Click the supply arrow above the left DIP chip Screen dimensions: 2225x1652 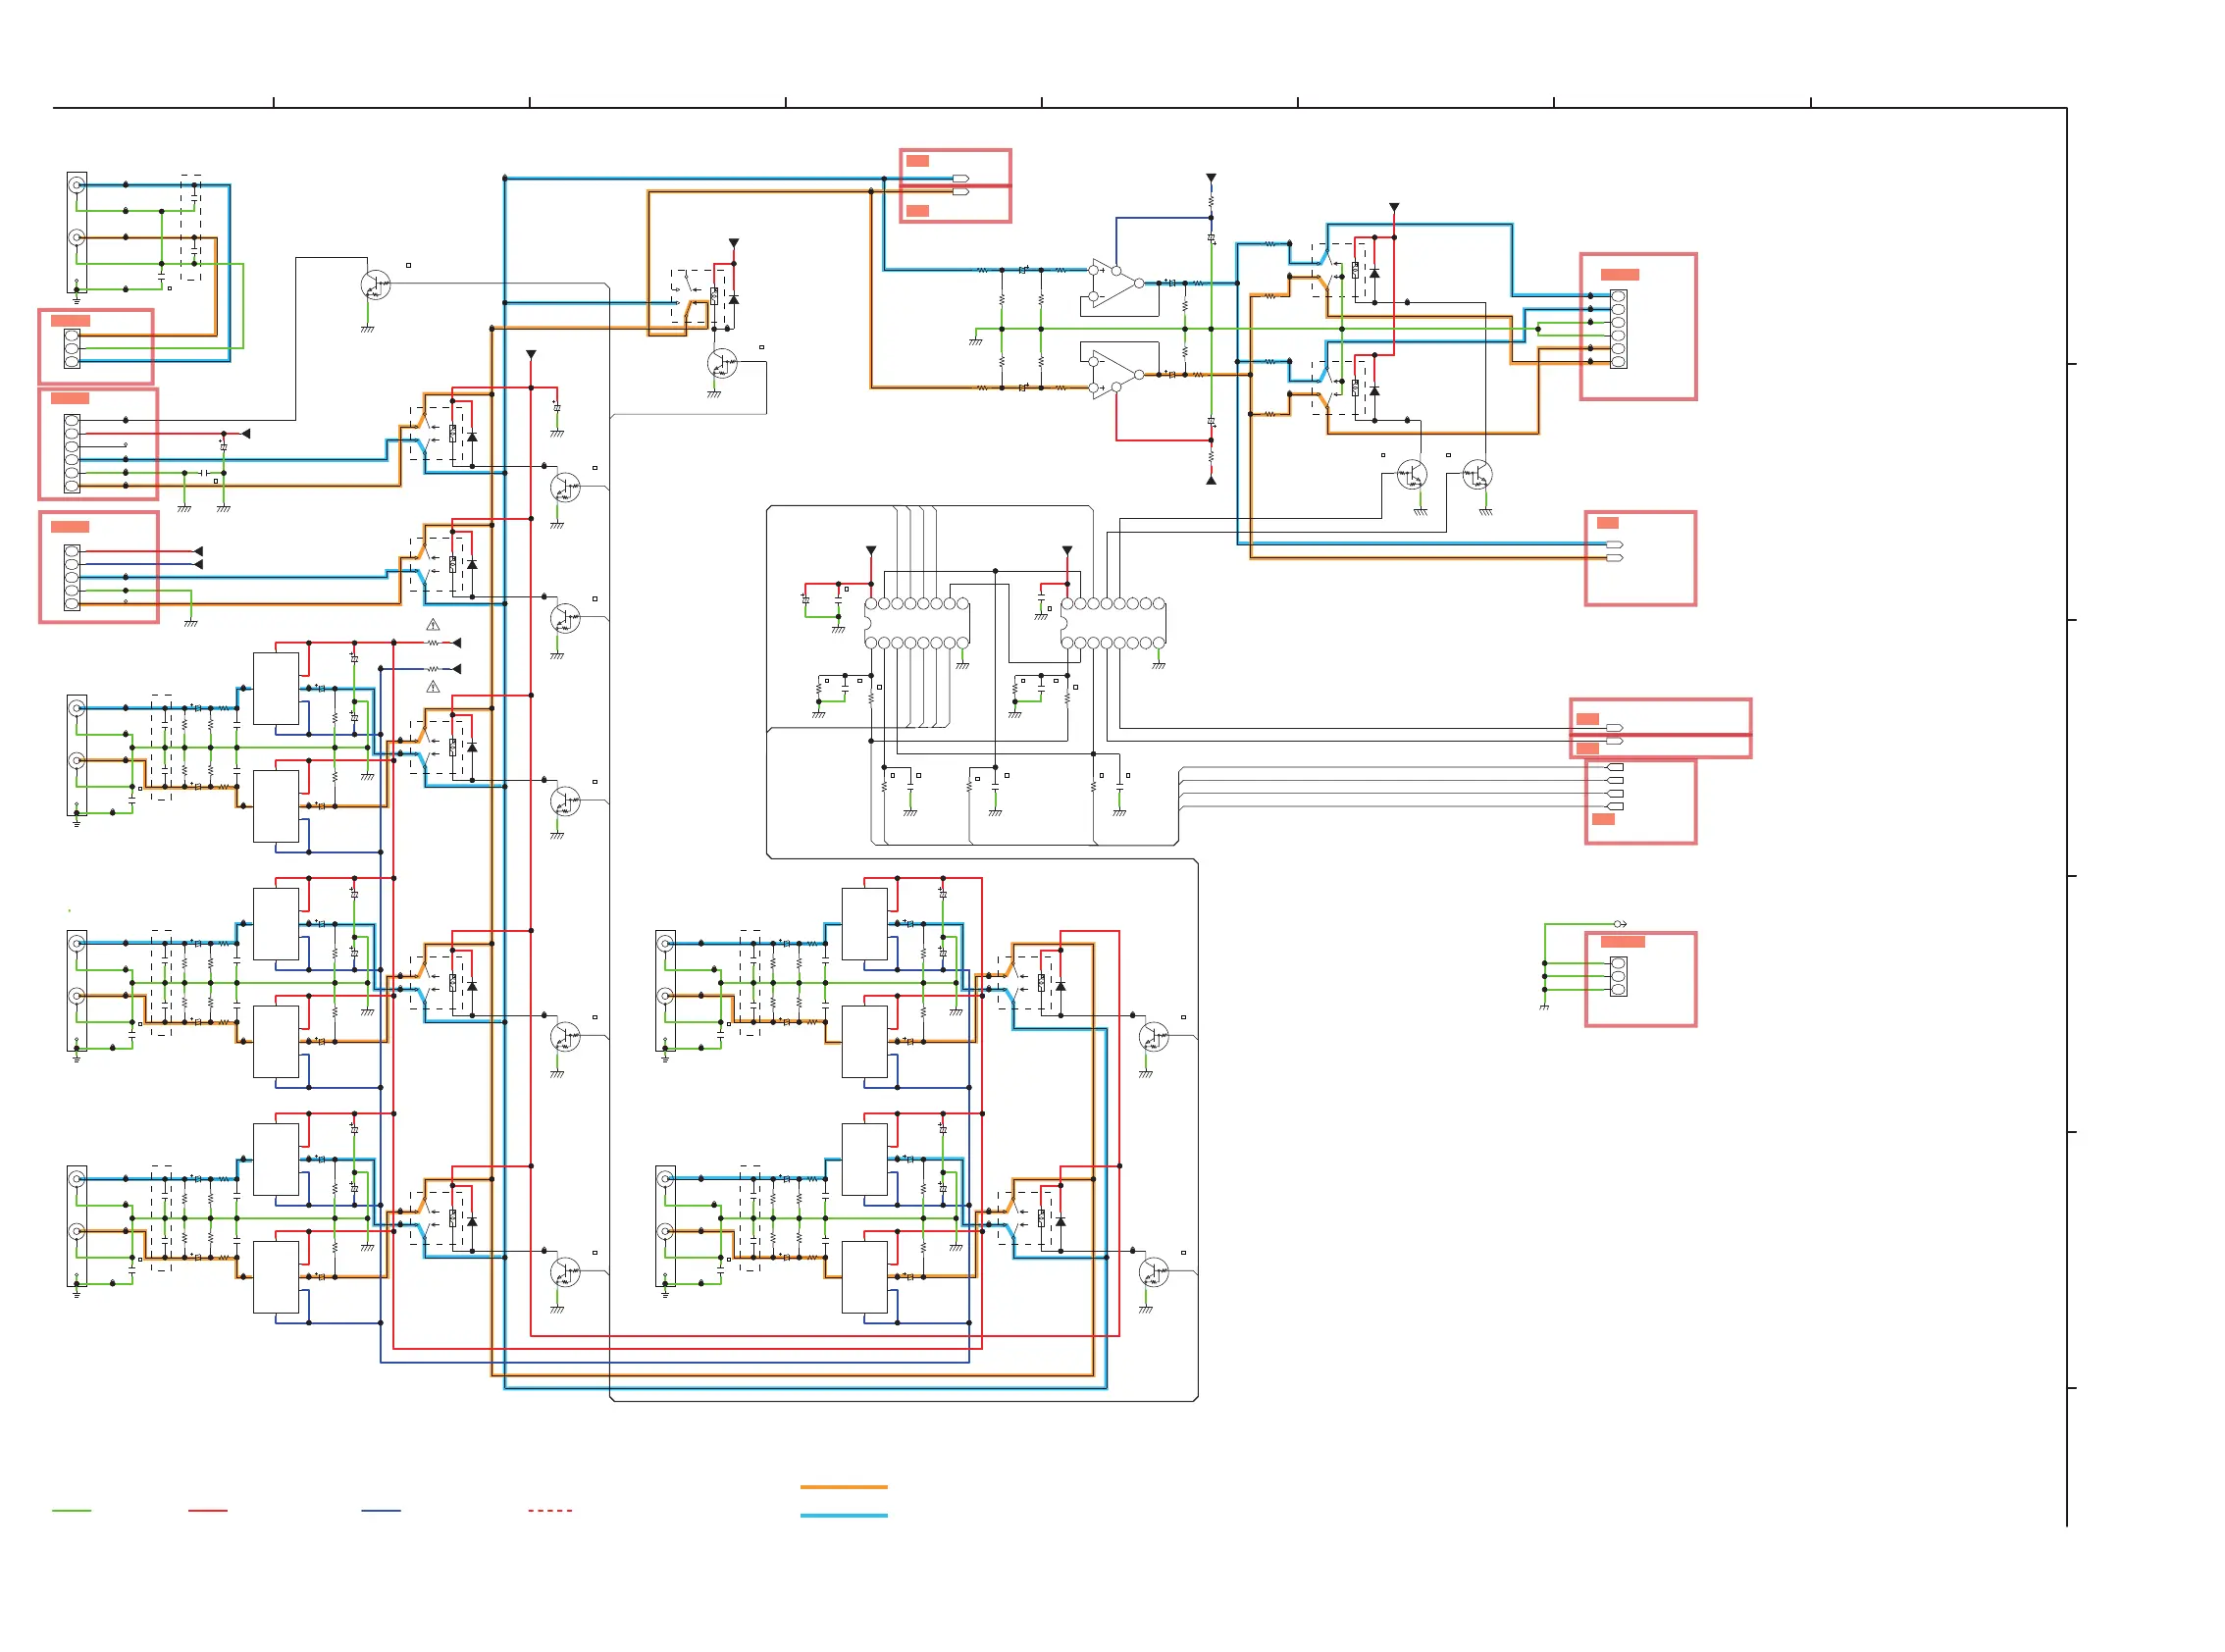871,551
